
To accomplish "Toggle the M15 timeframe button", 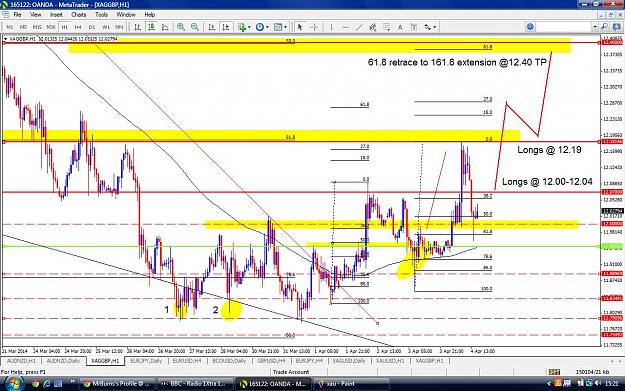I will (37, 27).
